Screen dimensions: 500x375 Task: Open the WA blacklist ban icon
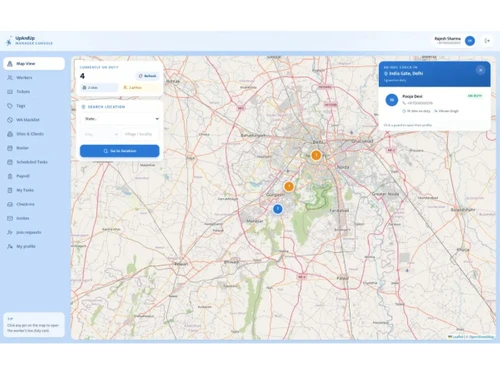tap(10, 120)
